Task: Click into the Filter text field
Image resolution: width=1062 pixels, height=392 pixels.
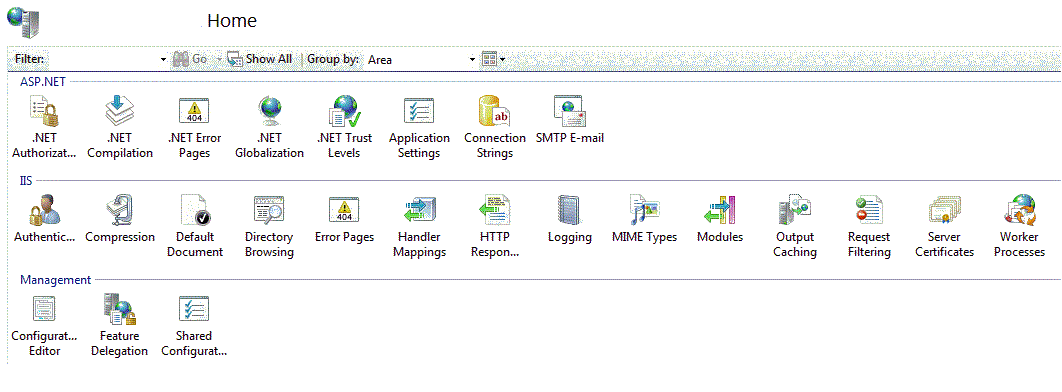Action: [102, 60]
